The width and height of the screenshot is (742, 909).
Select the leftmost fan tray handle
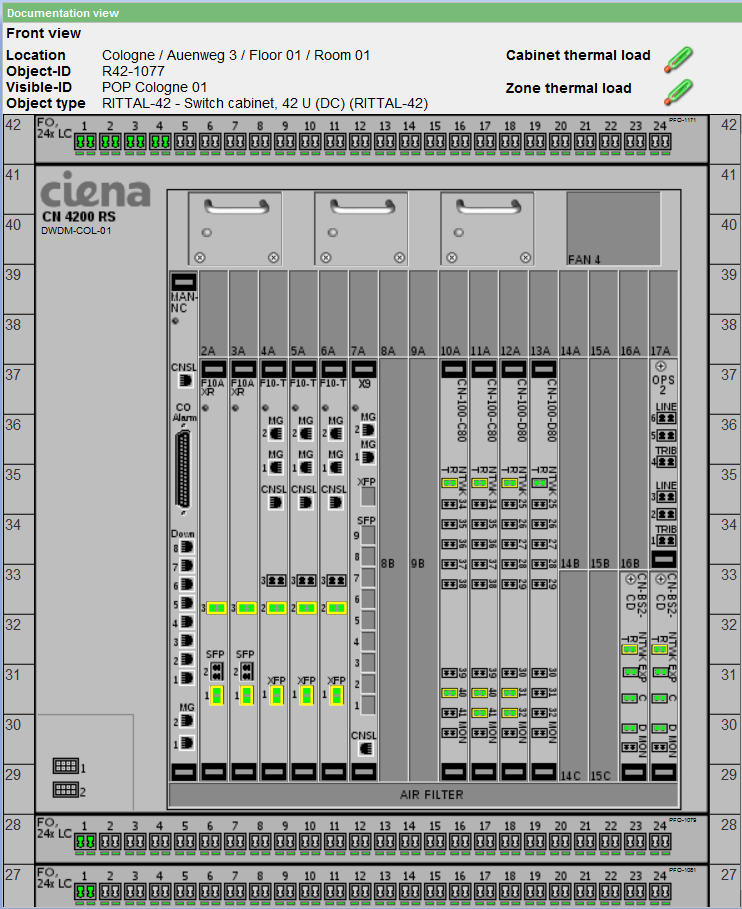(x=238, y=207)
